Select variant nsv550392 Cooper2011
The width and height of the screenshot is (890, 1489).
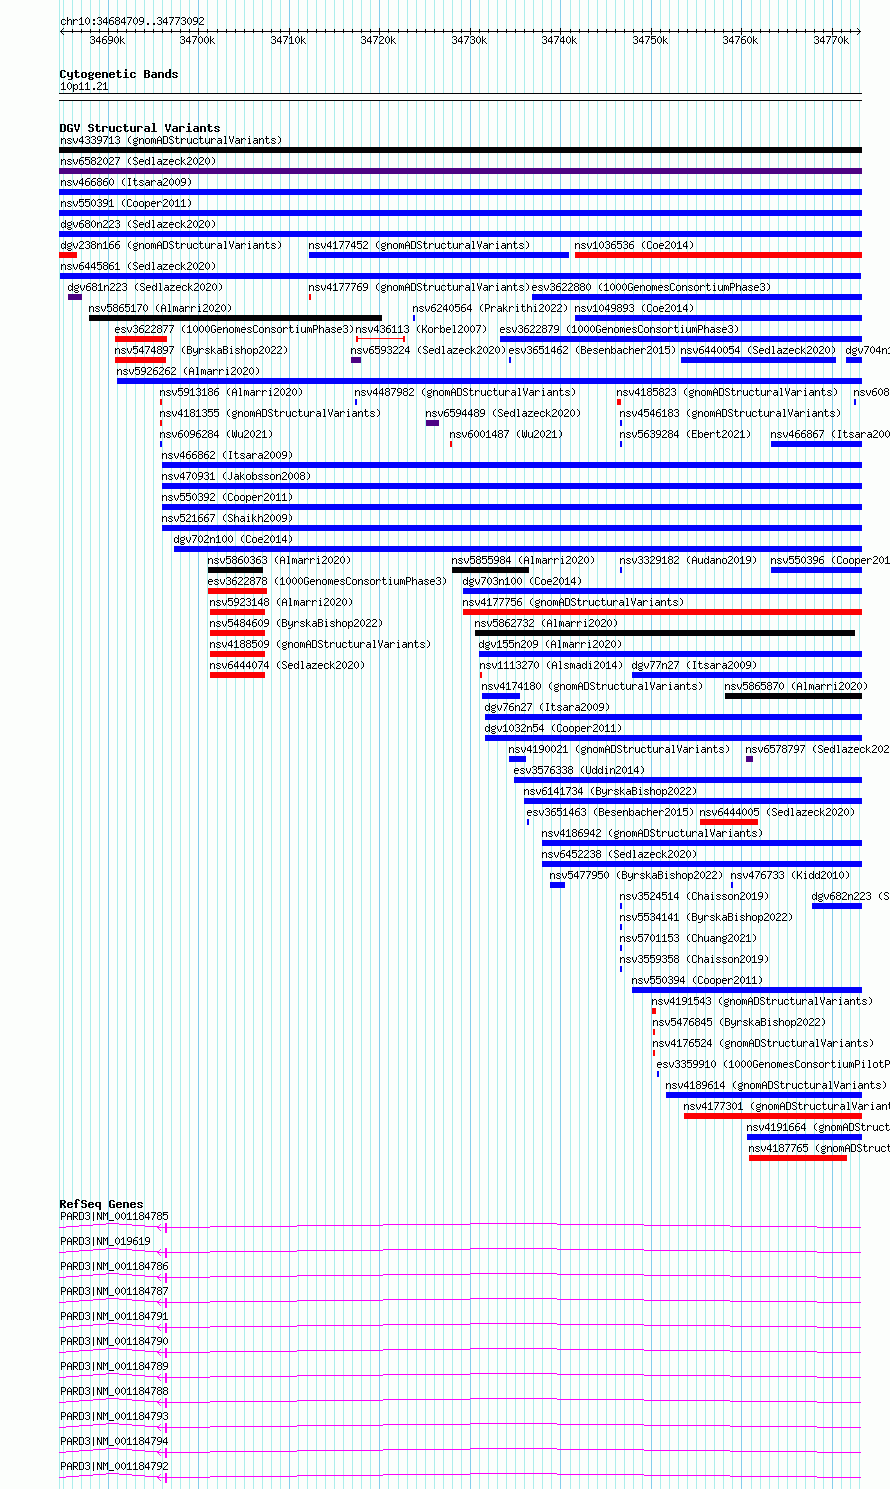tap(227, 497)
